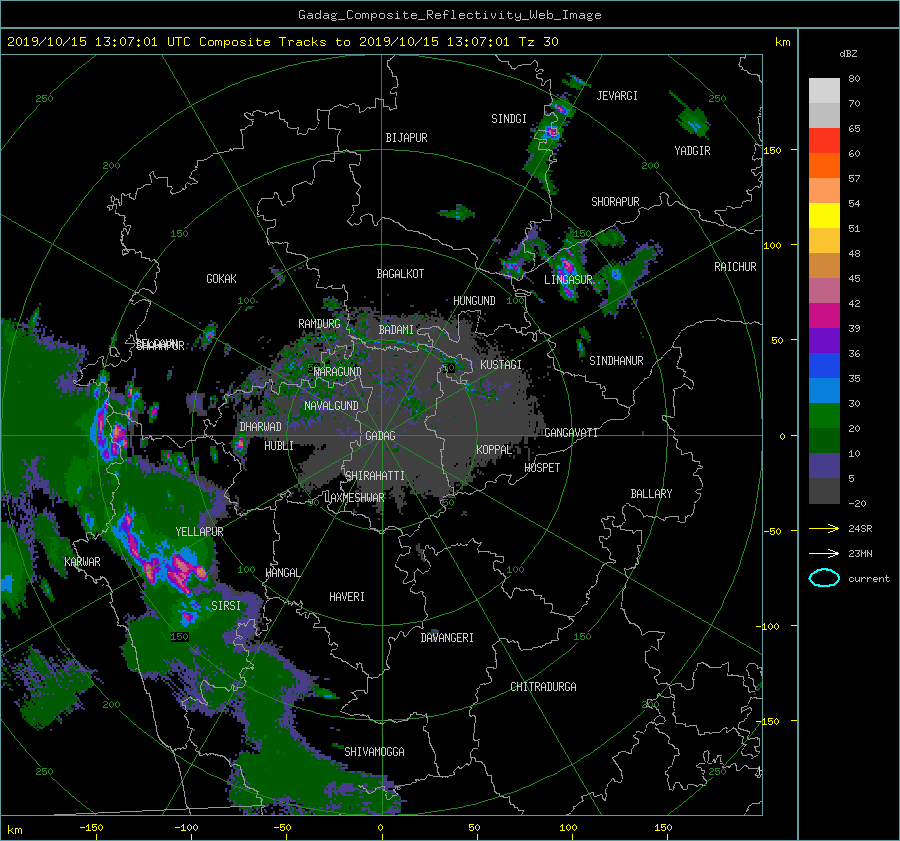Click the HAVERI label
This screenshot has width=900, height=841.
pos(347,597)
